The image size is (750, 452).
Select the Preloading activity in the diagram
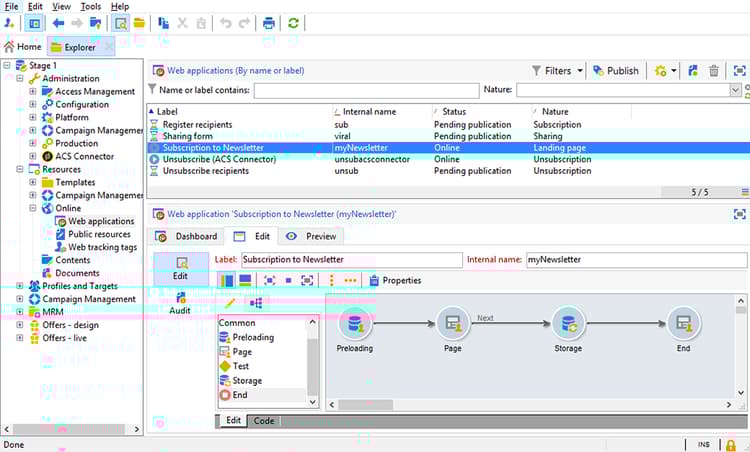(x=356, y=324)
